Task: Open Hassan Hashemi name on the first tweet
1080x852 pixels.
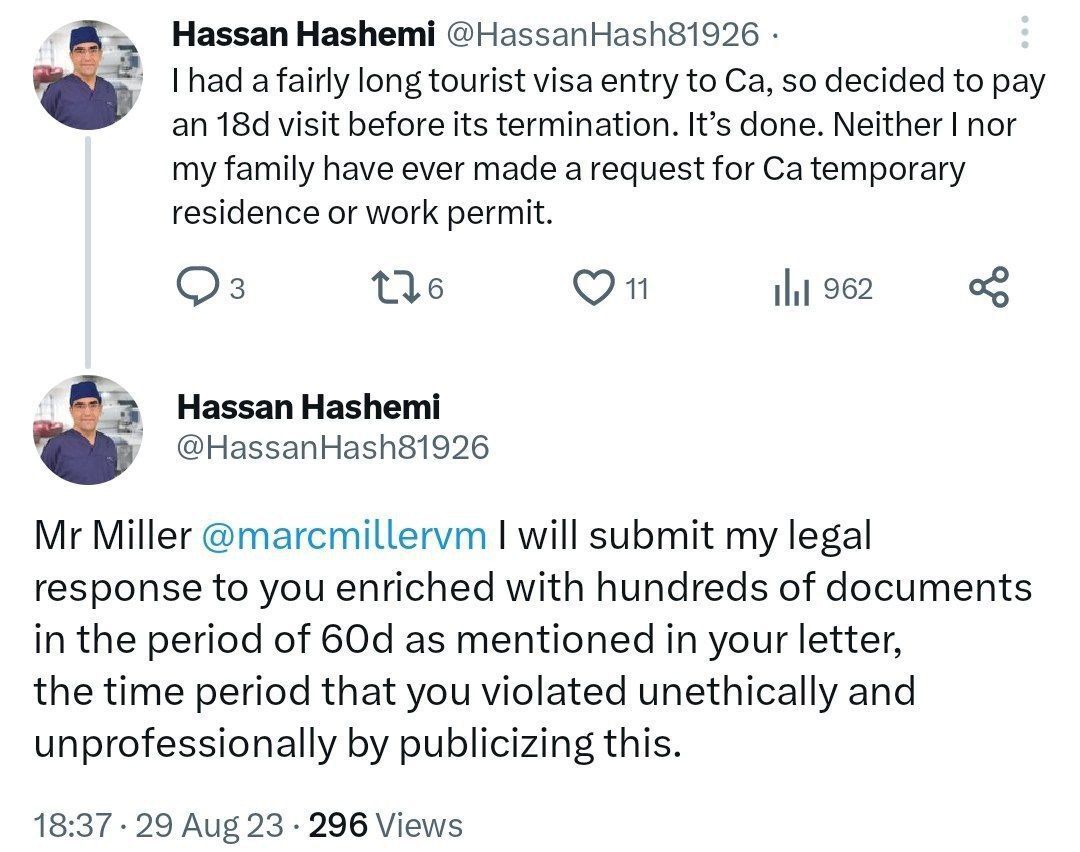Action: coord(303,35)
